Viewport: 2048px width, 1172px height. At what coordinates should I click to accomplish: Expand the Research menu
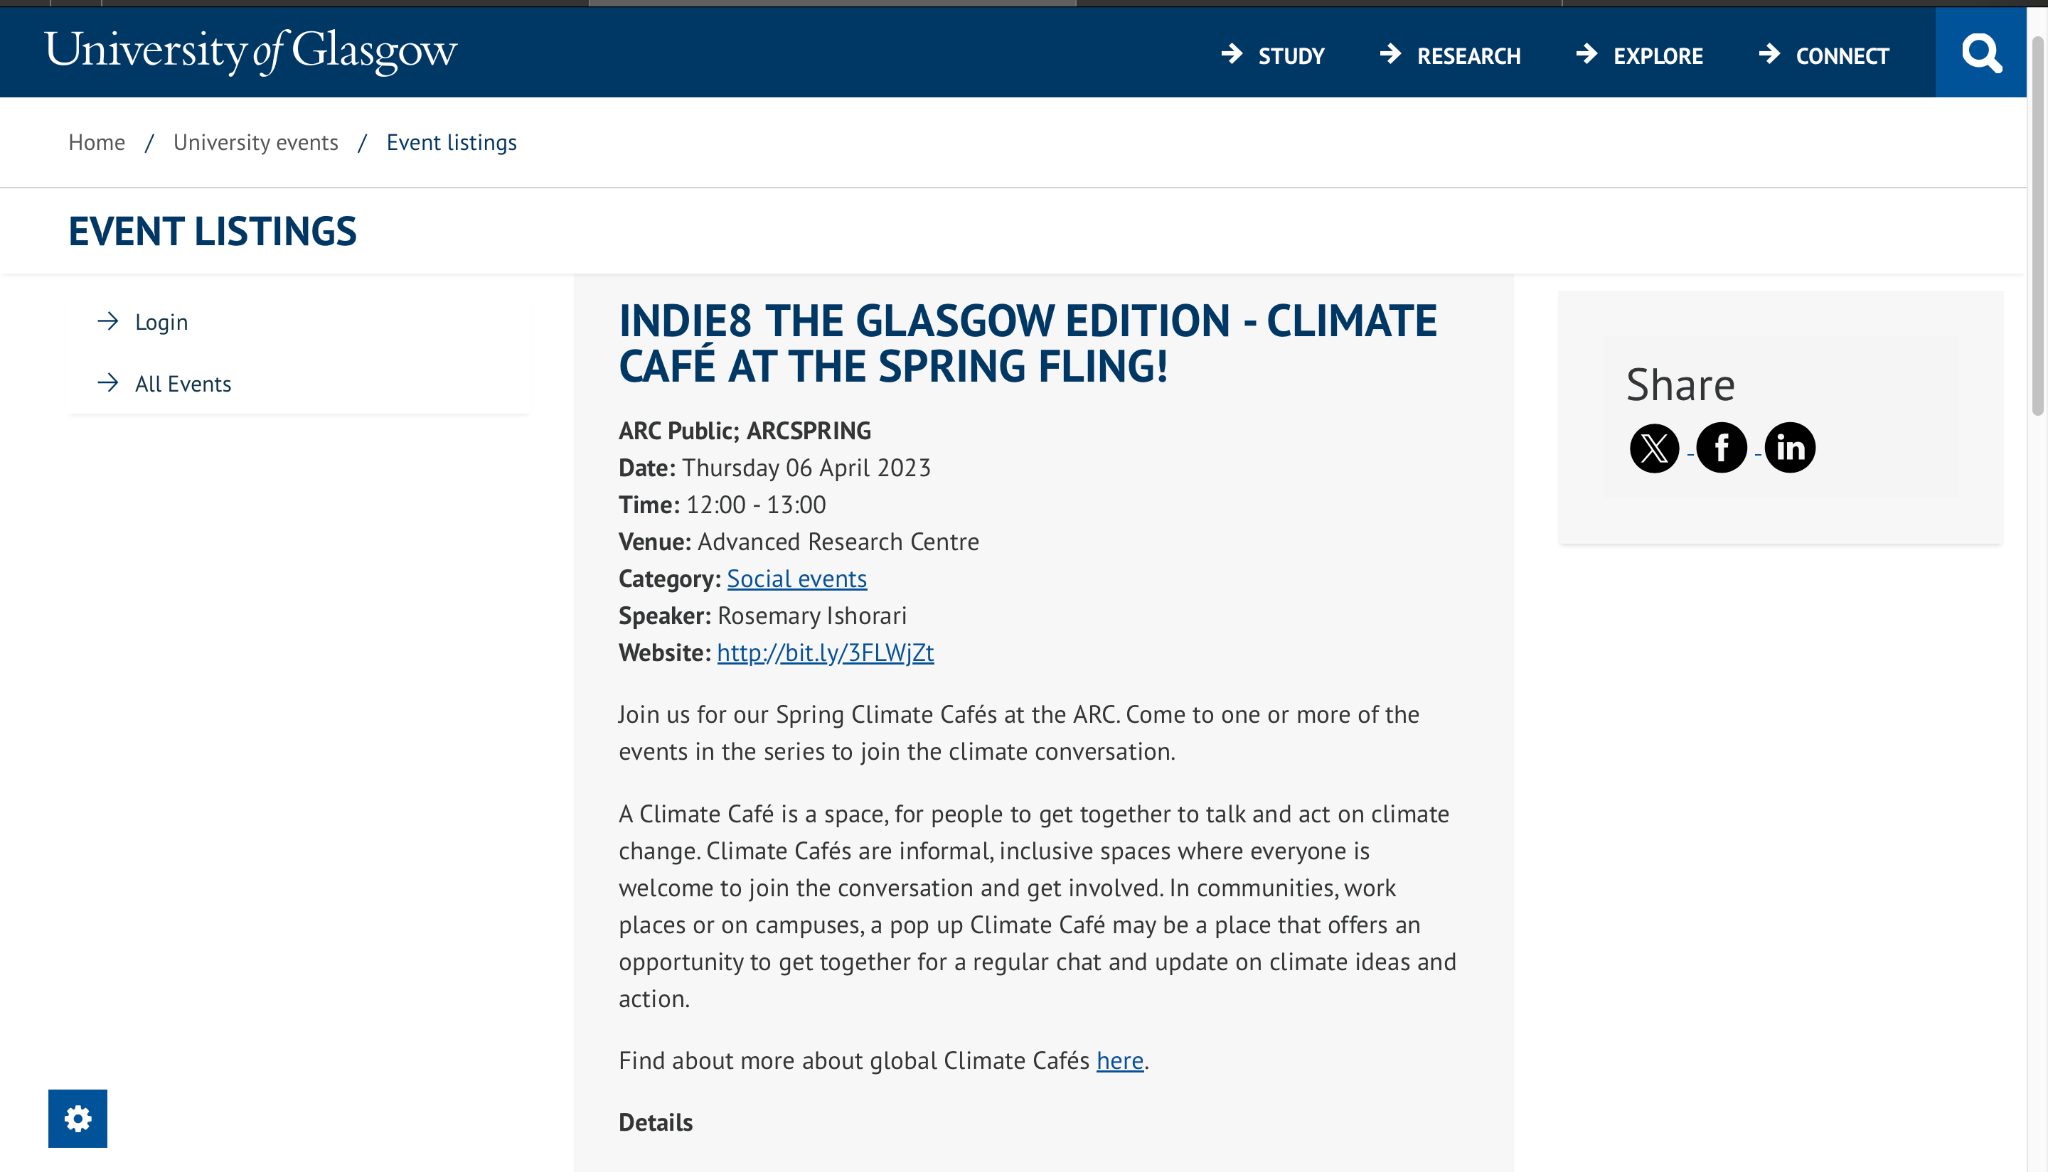click(x=1450, y=56)
